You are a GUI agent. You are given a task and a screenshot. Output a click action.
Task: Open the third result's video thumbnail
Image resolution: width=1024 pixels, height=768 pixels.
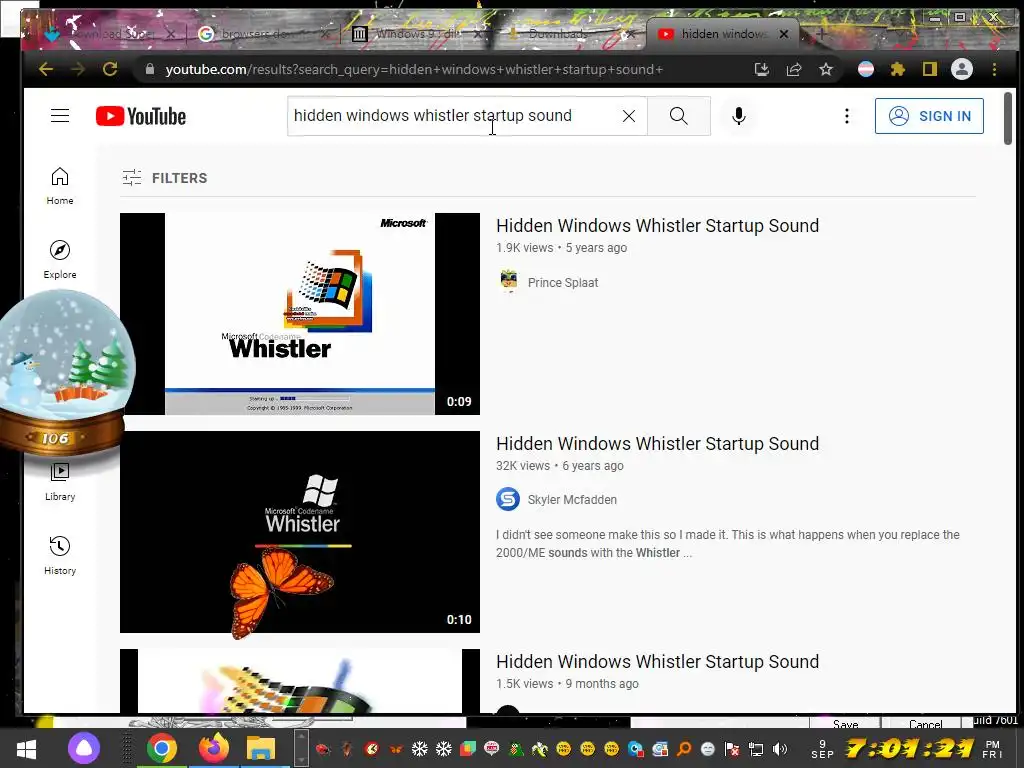(300, 680)
